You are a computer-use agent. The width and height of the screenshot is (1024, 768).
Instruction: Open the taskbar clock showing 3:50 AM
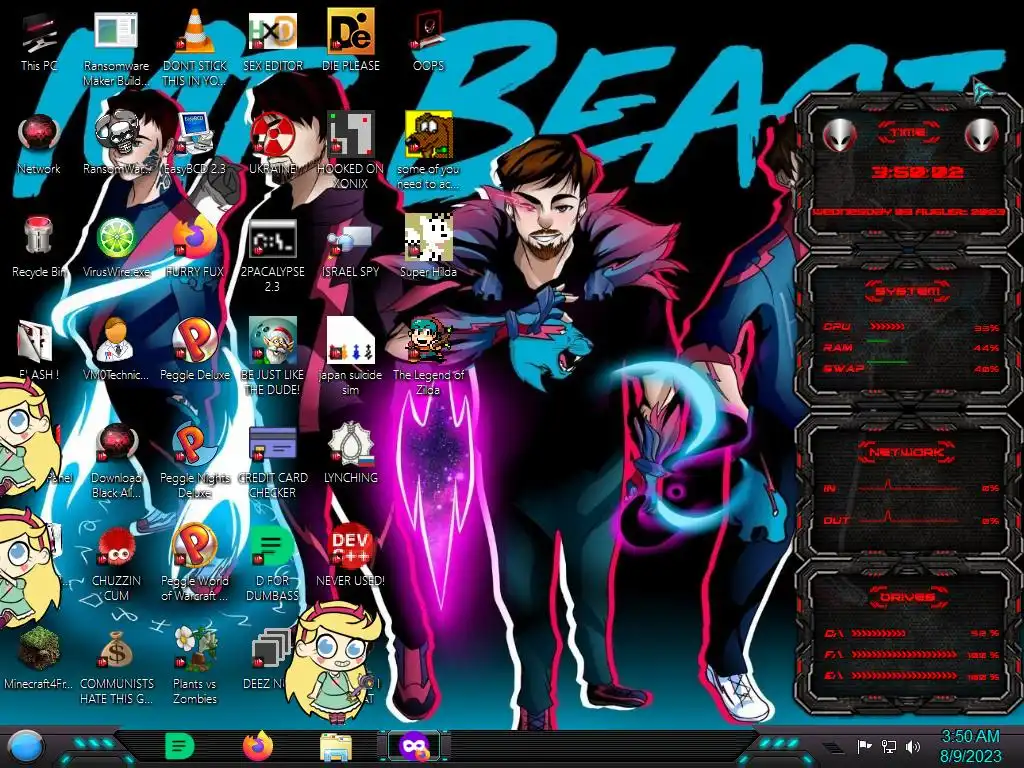tap(970, 746)
